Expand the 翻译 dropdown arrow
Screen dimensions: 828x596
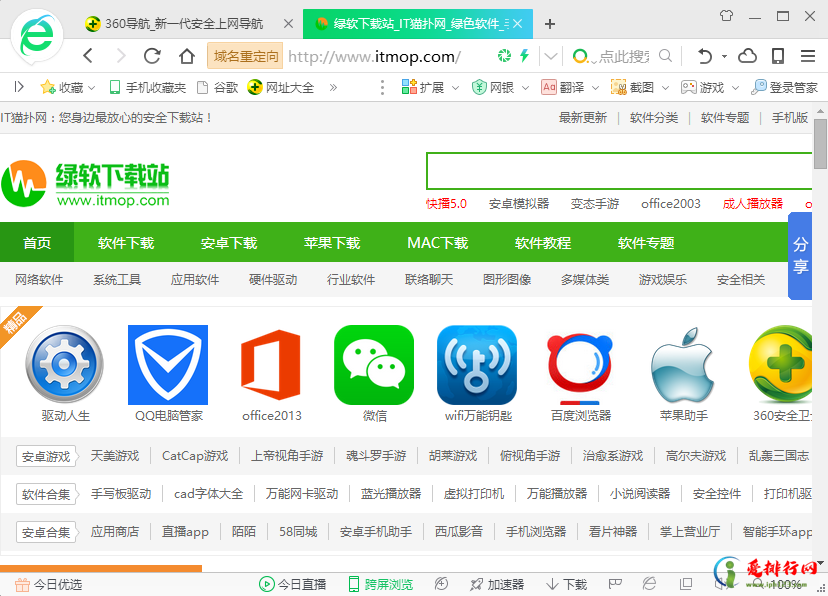pos(595,88)
